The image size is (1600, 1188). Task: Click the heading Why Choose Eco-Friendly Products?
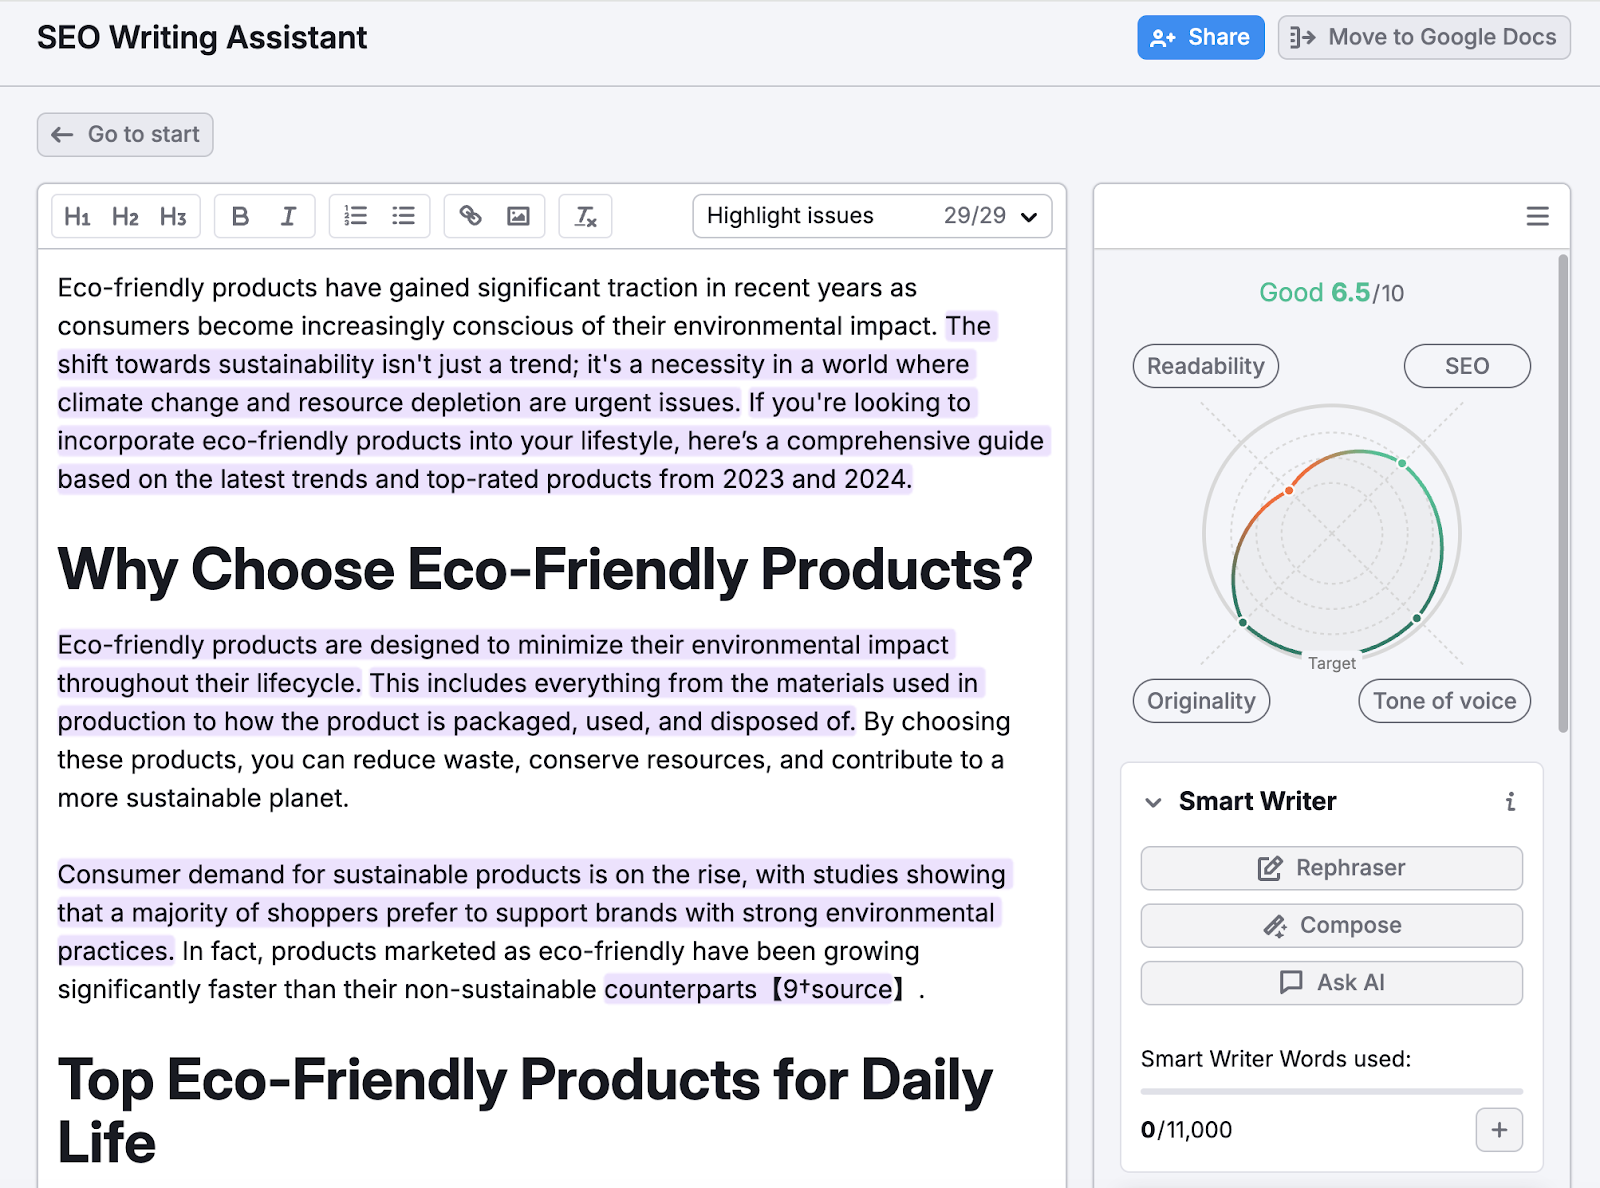click(545, 570)
